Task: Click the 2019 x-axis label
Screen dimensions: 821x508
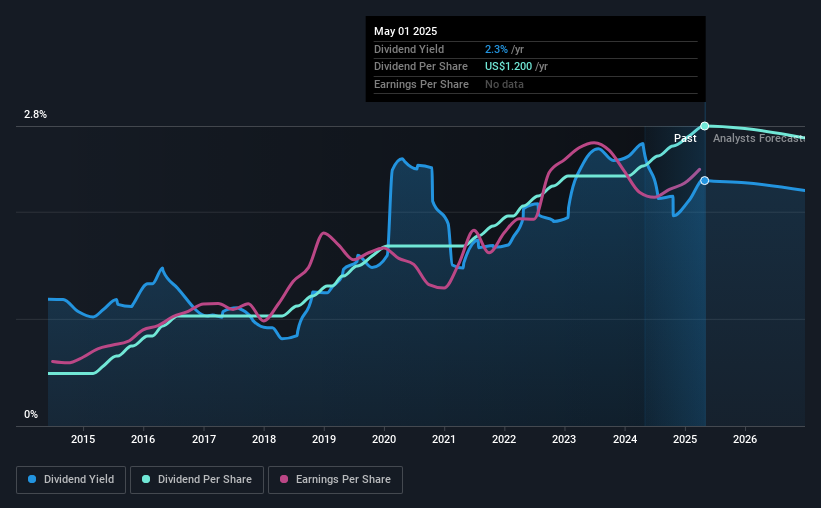Action: [x=324, y=439]
